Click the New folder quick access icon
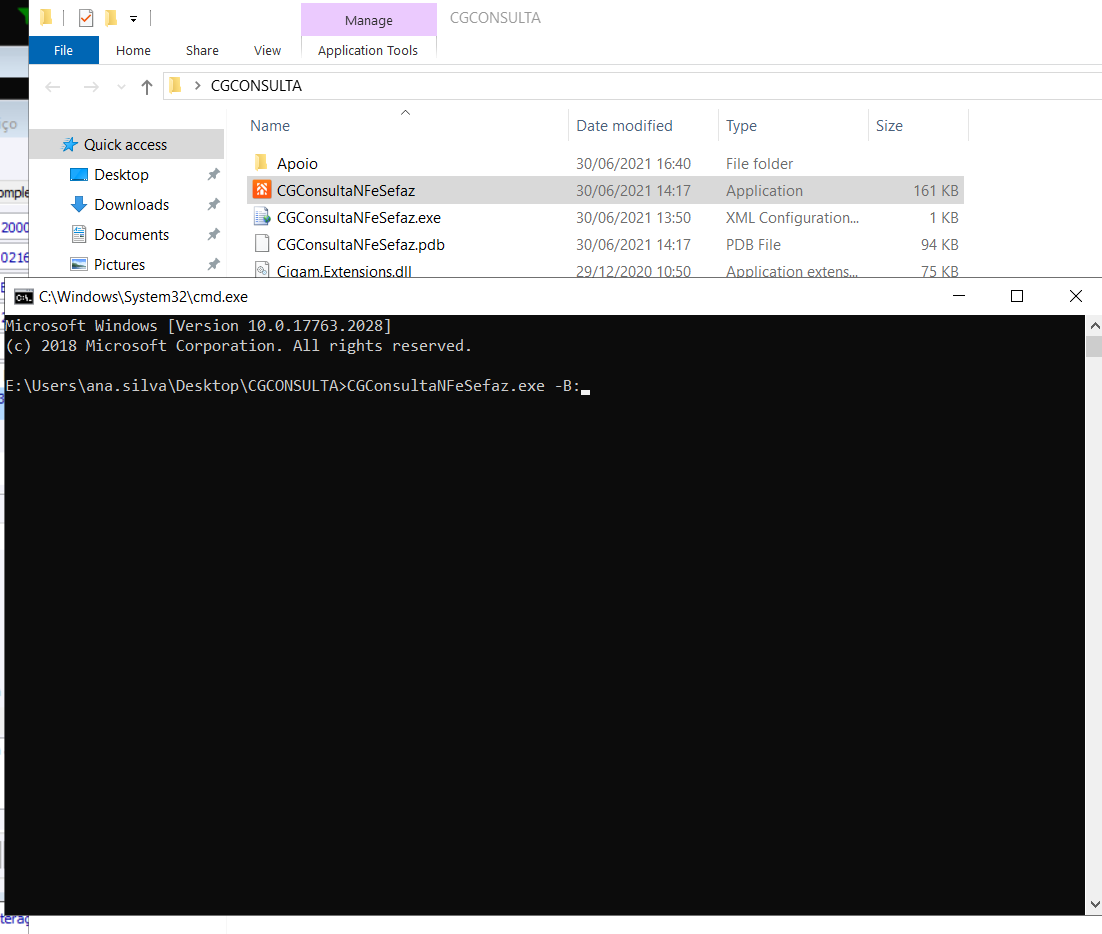Screen dimensions: 1102x934 click(x=111, y=18)
